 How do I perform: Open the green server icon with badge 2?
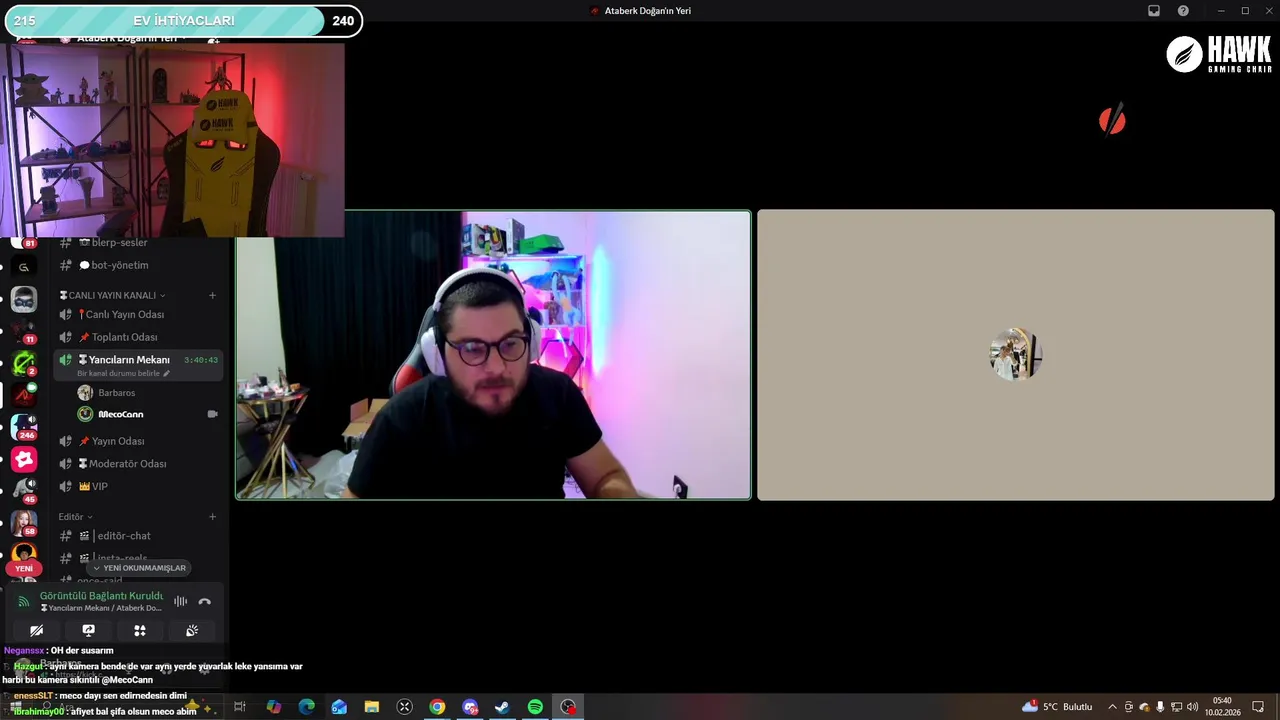[x=24, y=363]
